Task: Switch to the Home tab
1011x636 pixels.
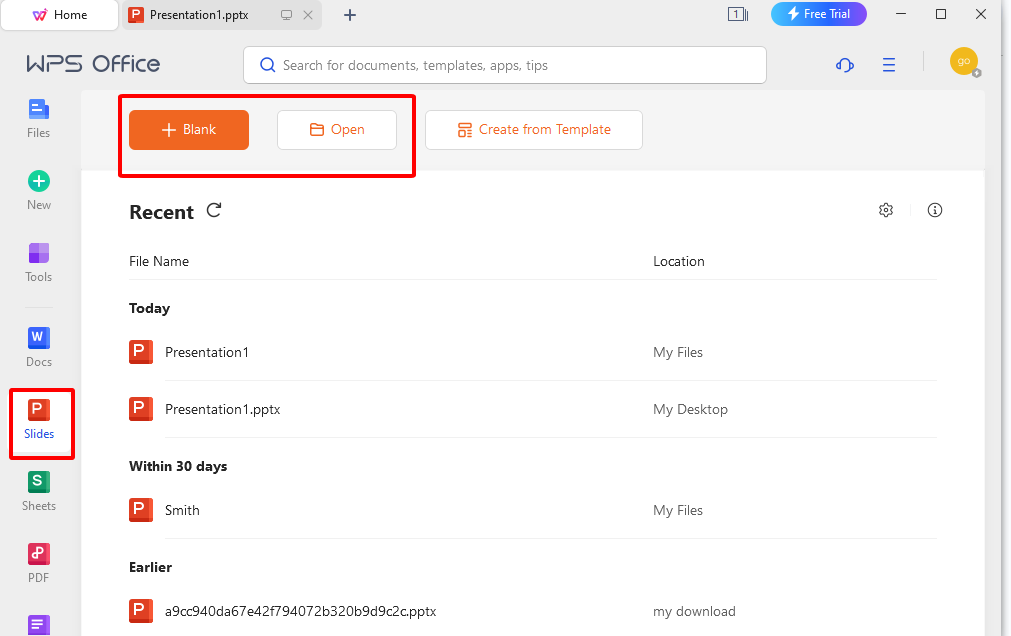Action: 60,15
